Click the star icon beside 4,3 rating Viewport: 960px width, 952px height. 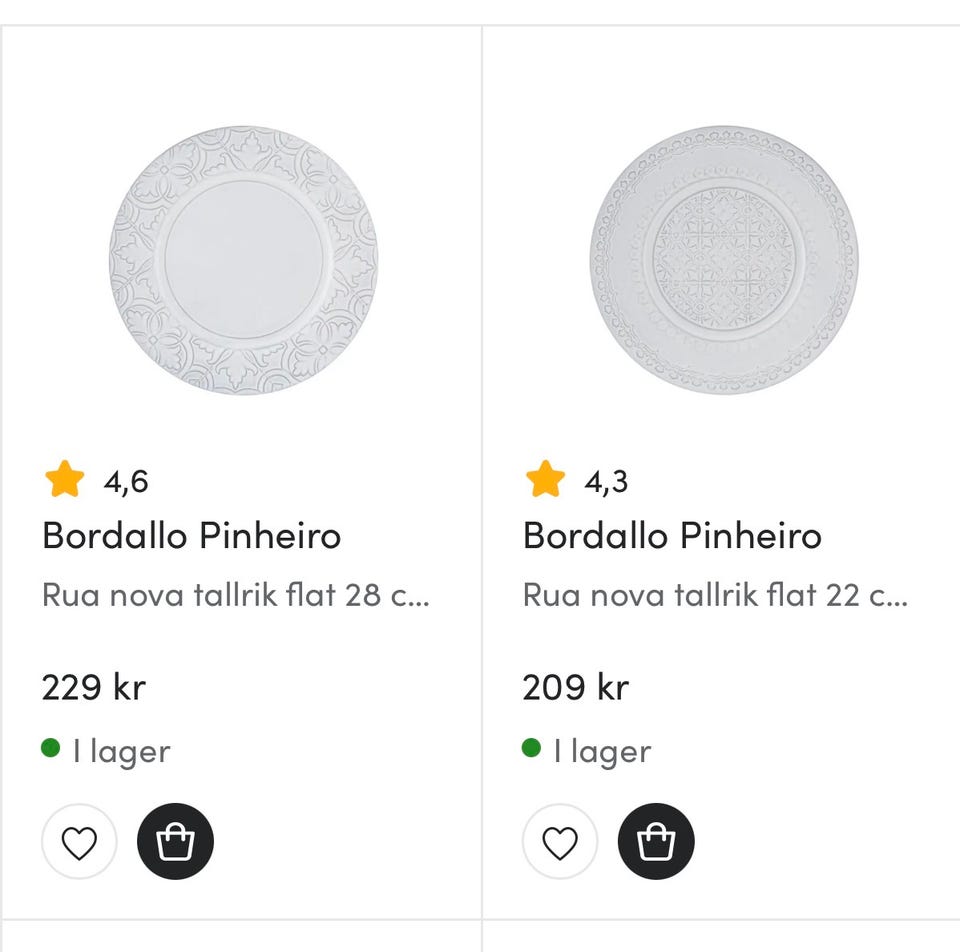[546, 480]
